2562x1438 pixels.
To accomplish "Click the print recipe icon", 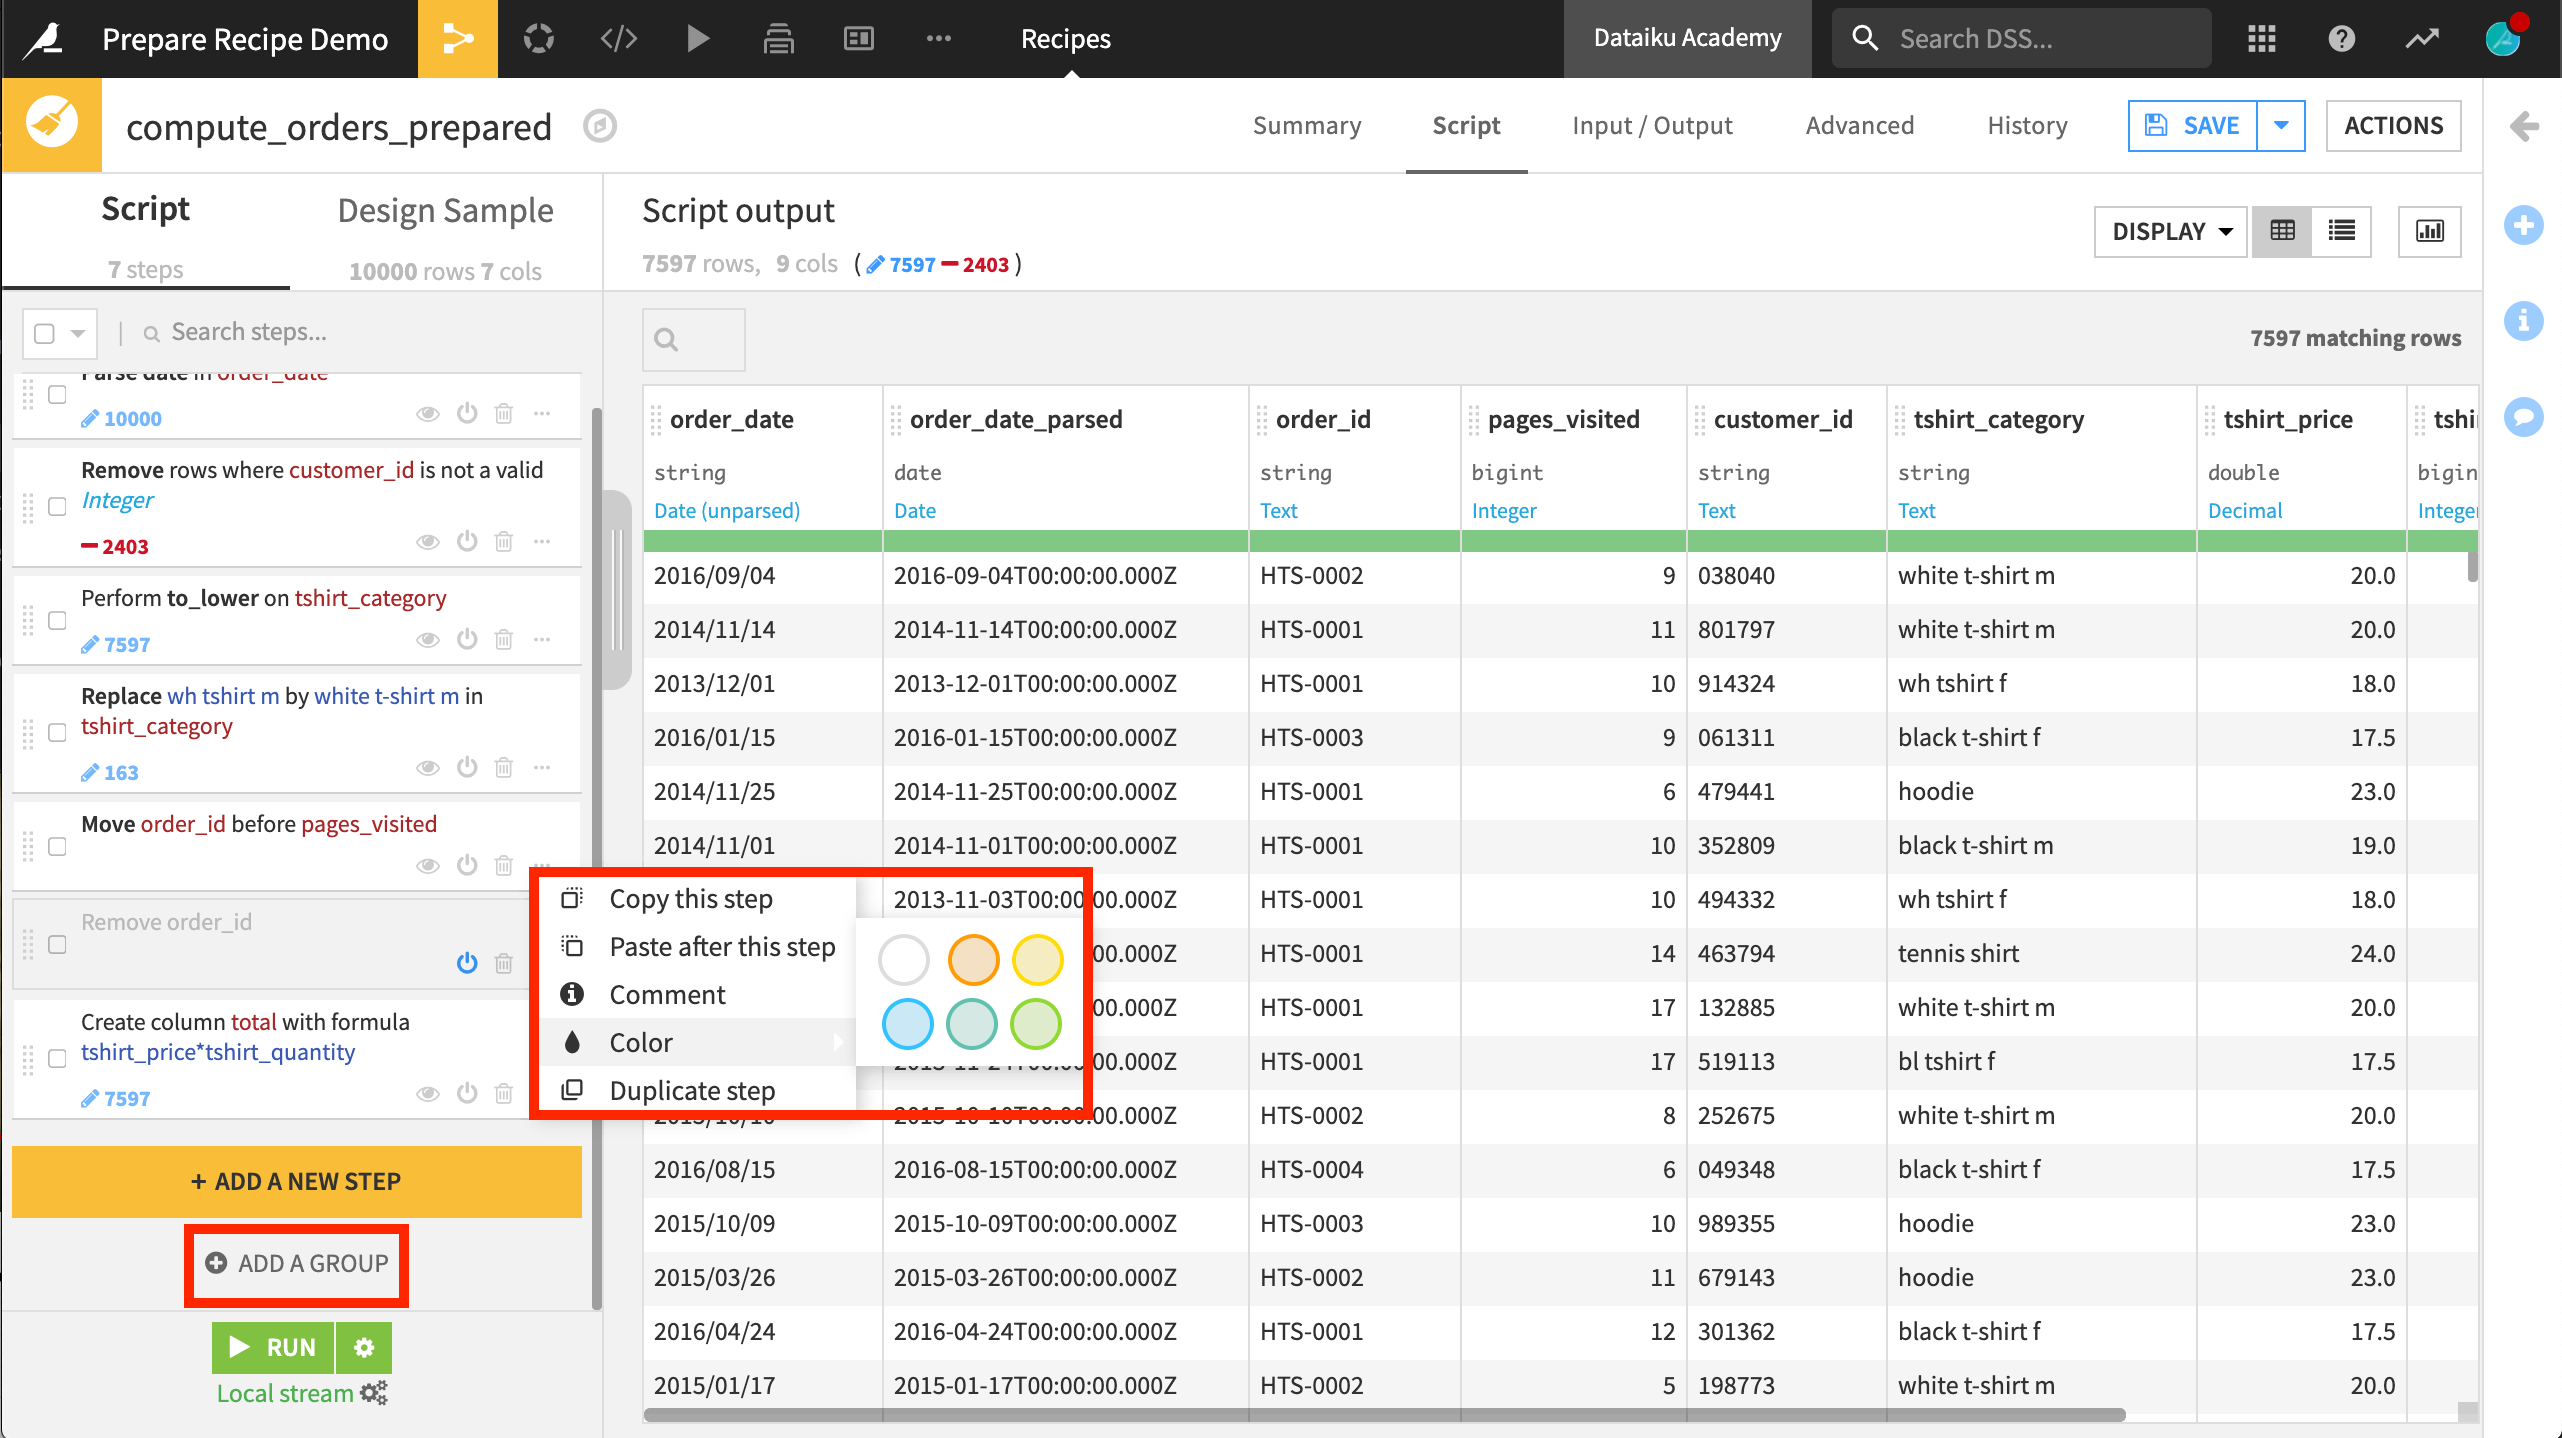I will (778, 39).
